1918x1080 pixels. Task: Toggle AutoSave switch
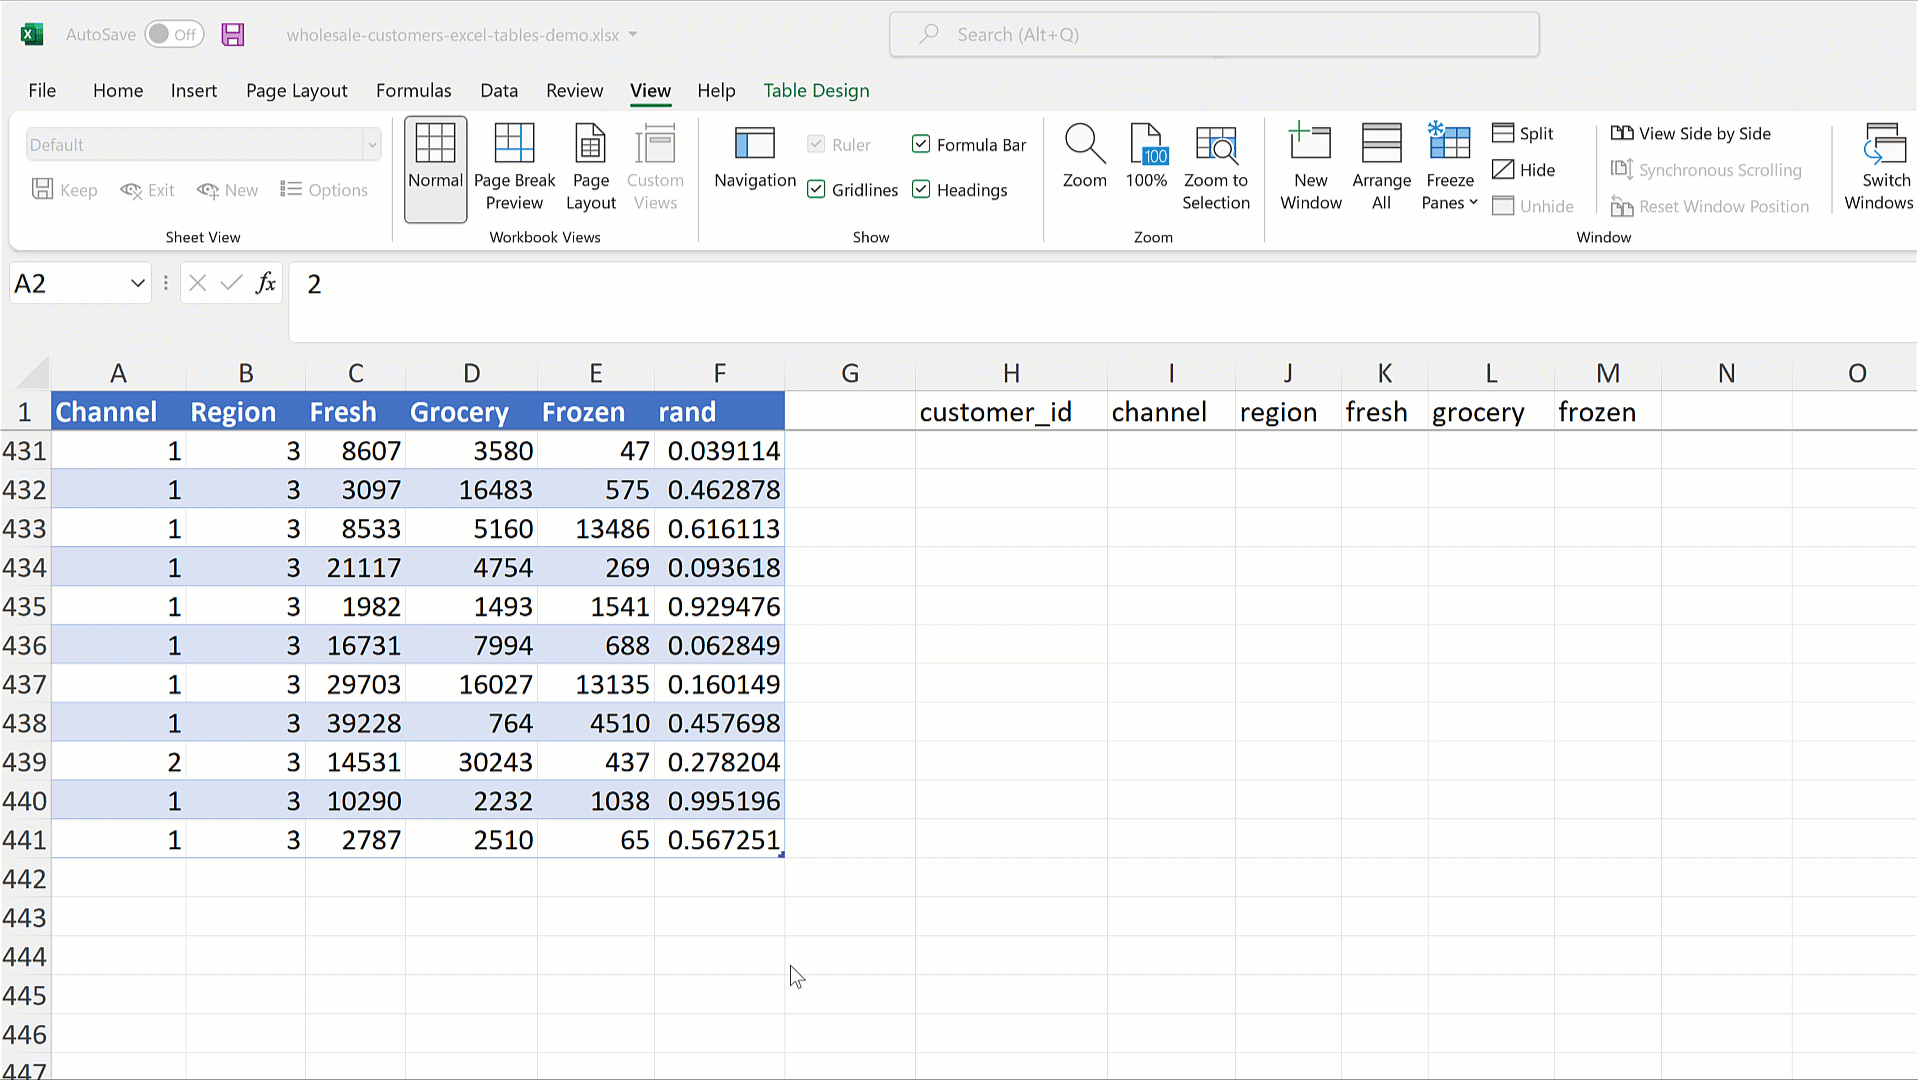pyautogui.click(x=174, y=35)
